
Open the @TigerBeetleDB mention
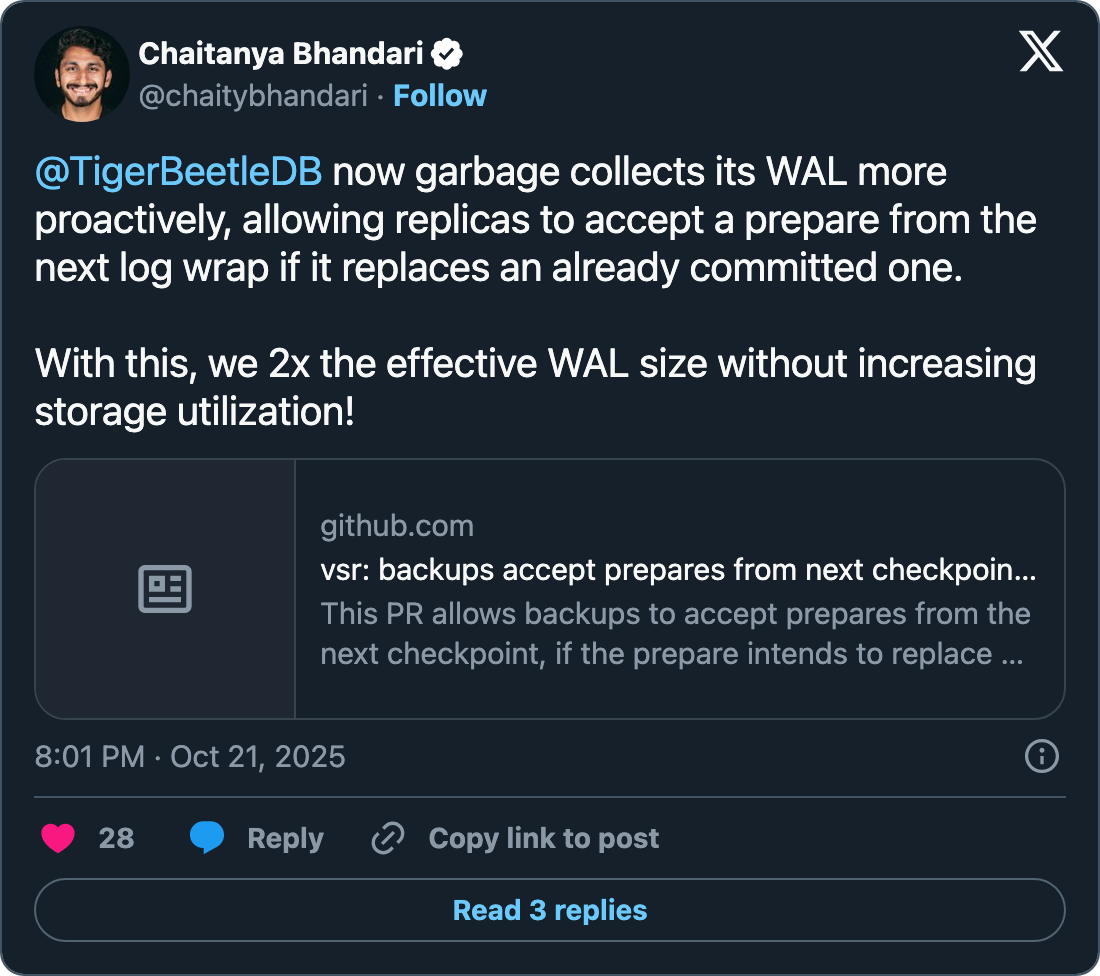point(178,172)
